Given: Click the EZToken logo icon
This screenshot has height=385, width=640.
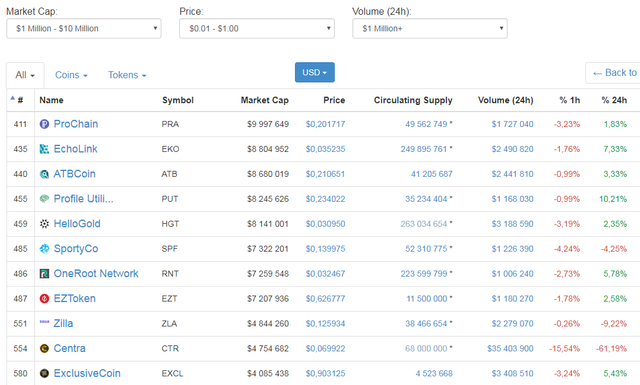Looking at the screenshot, I should tap(44, 298).
